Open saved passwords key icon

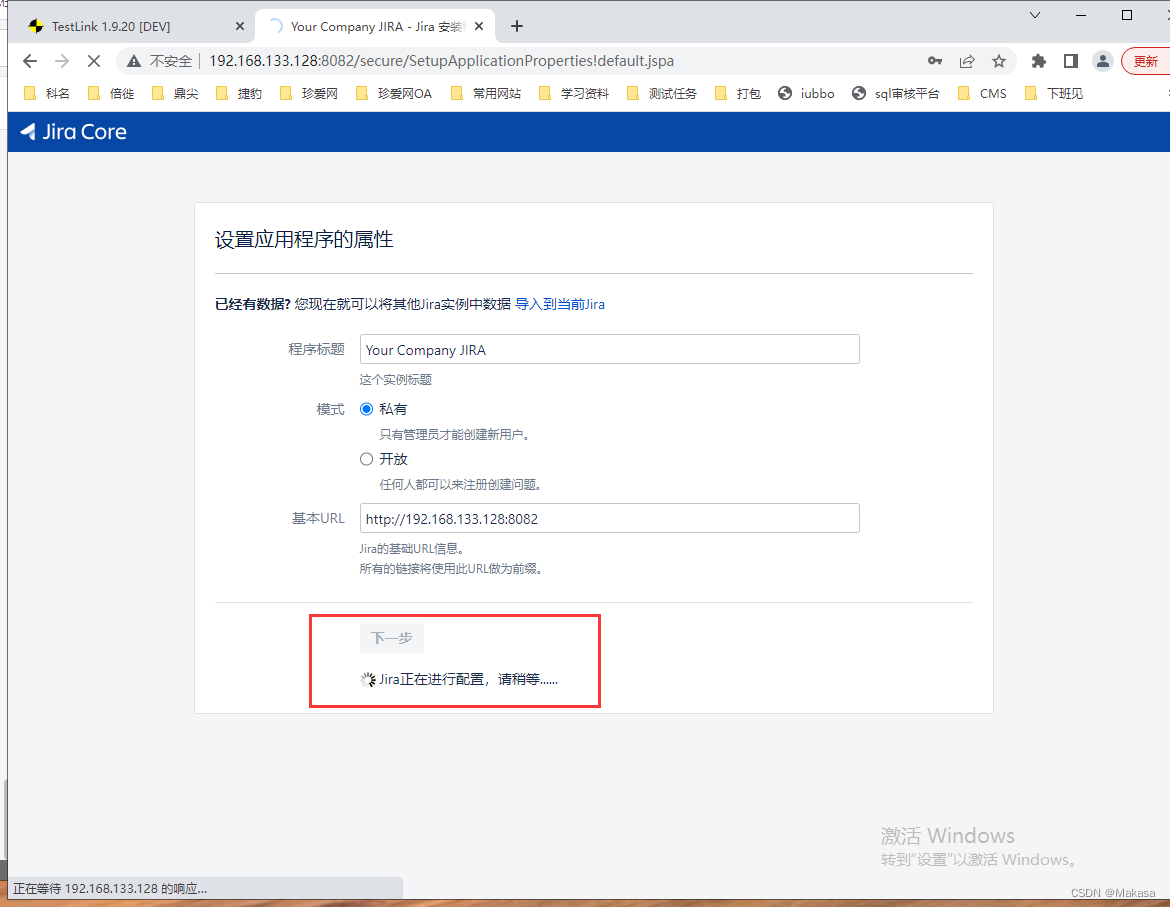tap(935, 61)
